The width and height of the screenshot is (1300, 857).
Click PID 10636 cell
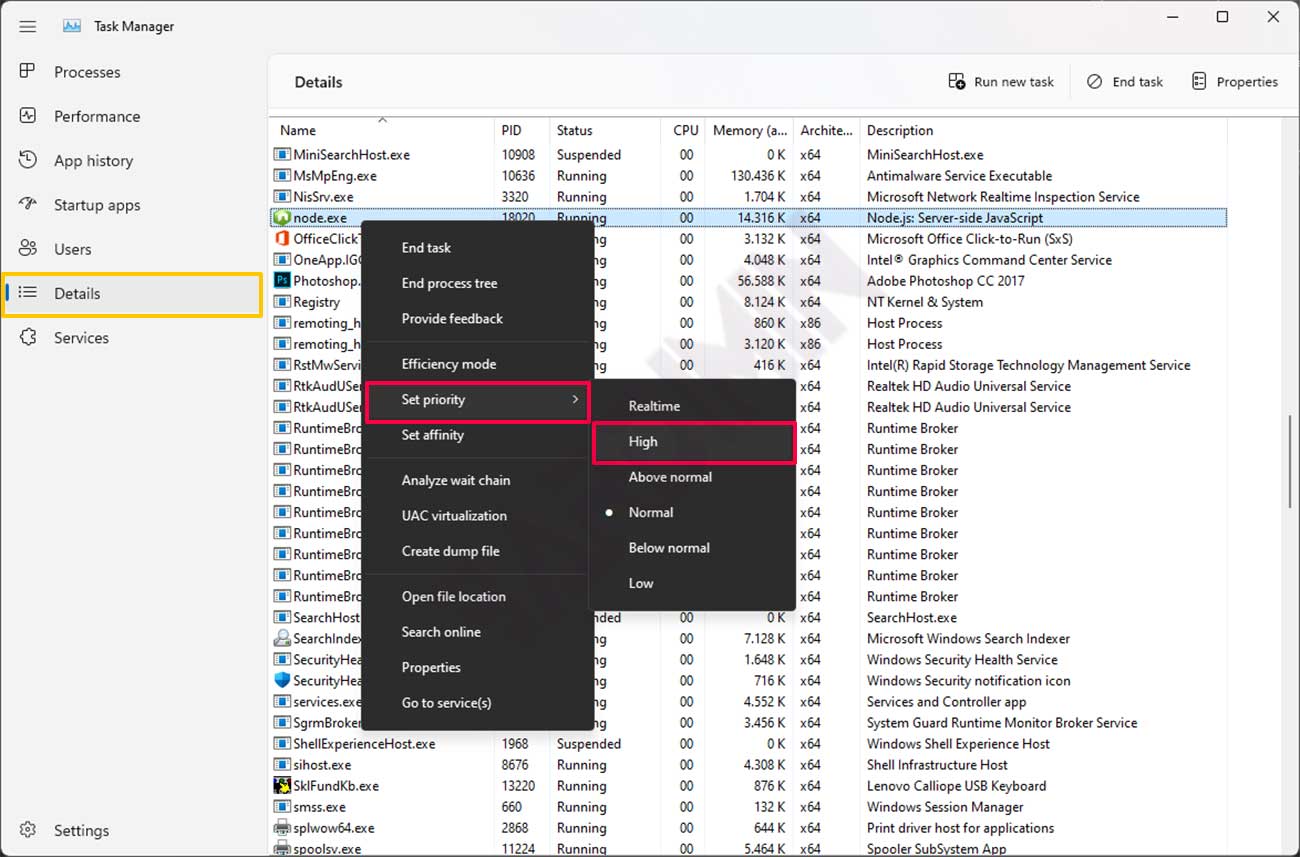click(518, 176)
